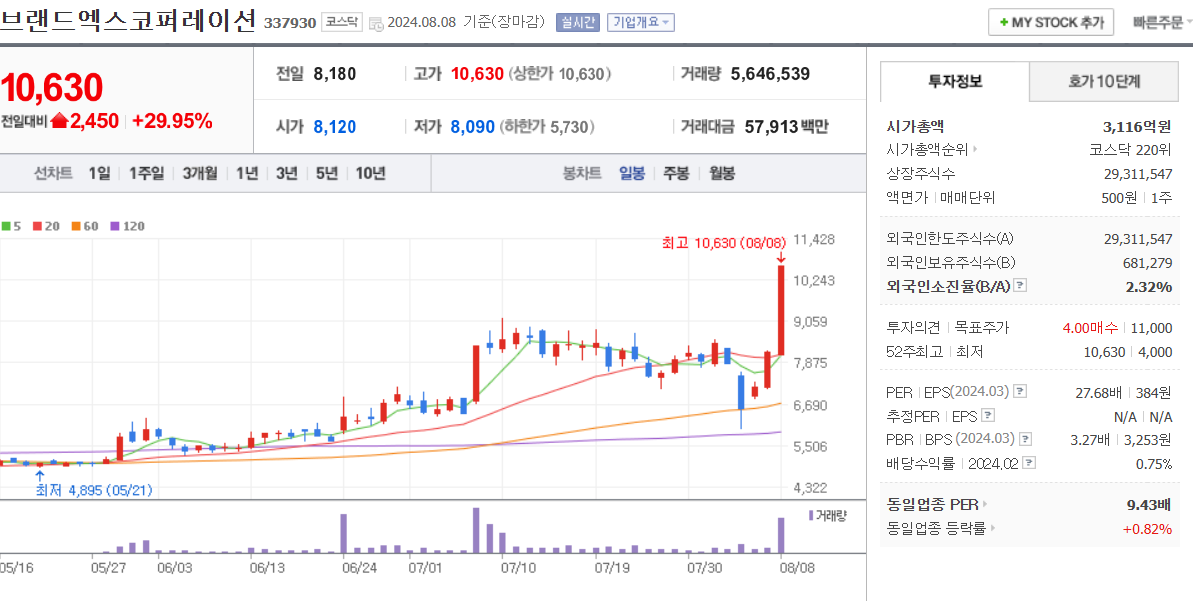Screen dimensions: 1197x601
Task: Open the 기업개요 dropdown
Action: coord(640,22)
